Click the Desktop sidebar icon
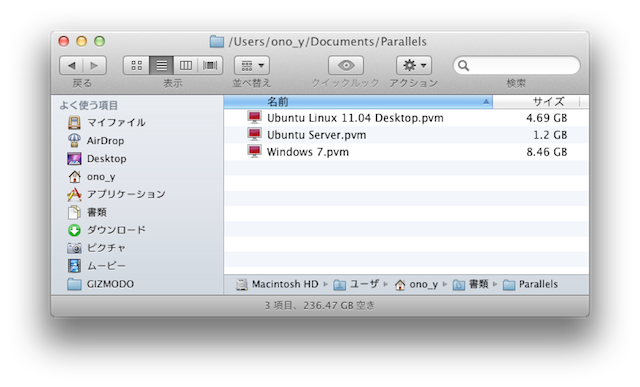Screen dimensions: 640x387 click(x=74, y=158)
